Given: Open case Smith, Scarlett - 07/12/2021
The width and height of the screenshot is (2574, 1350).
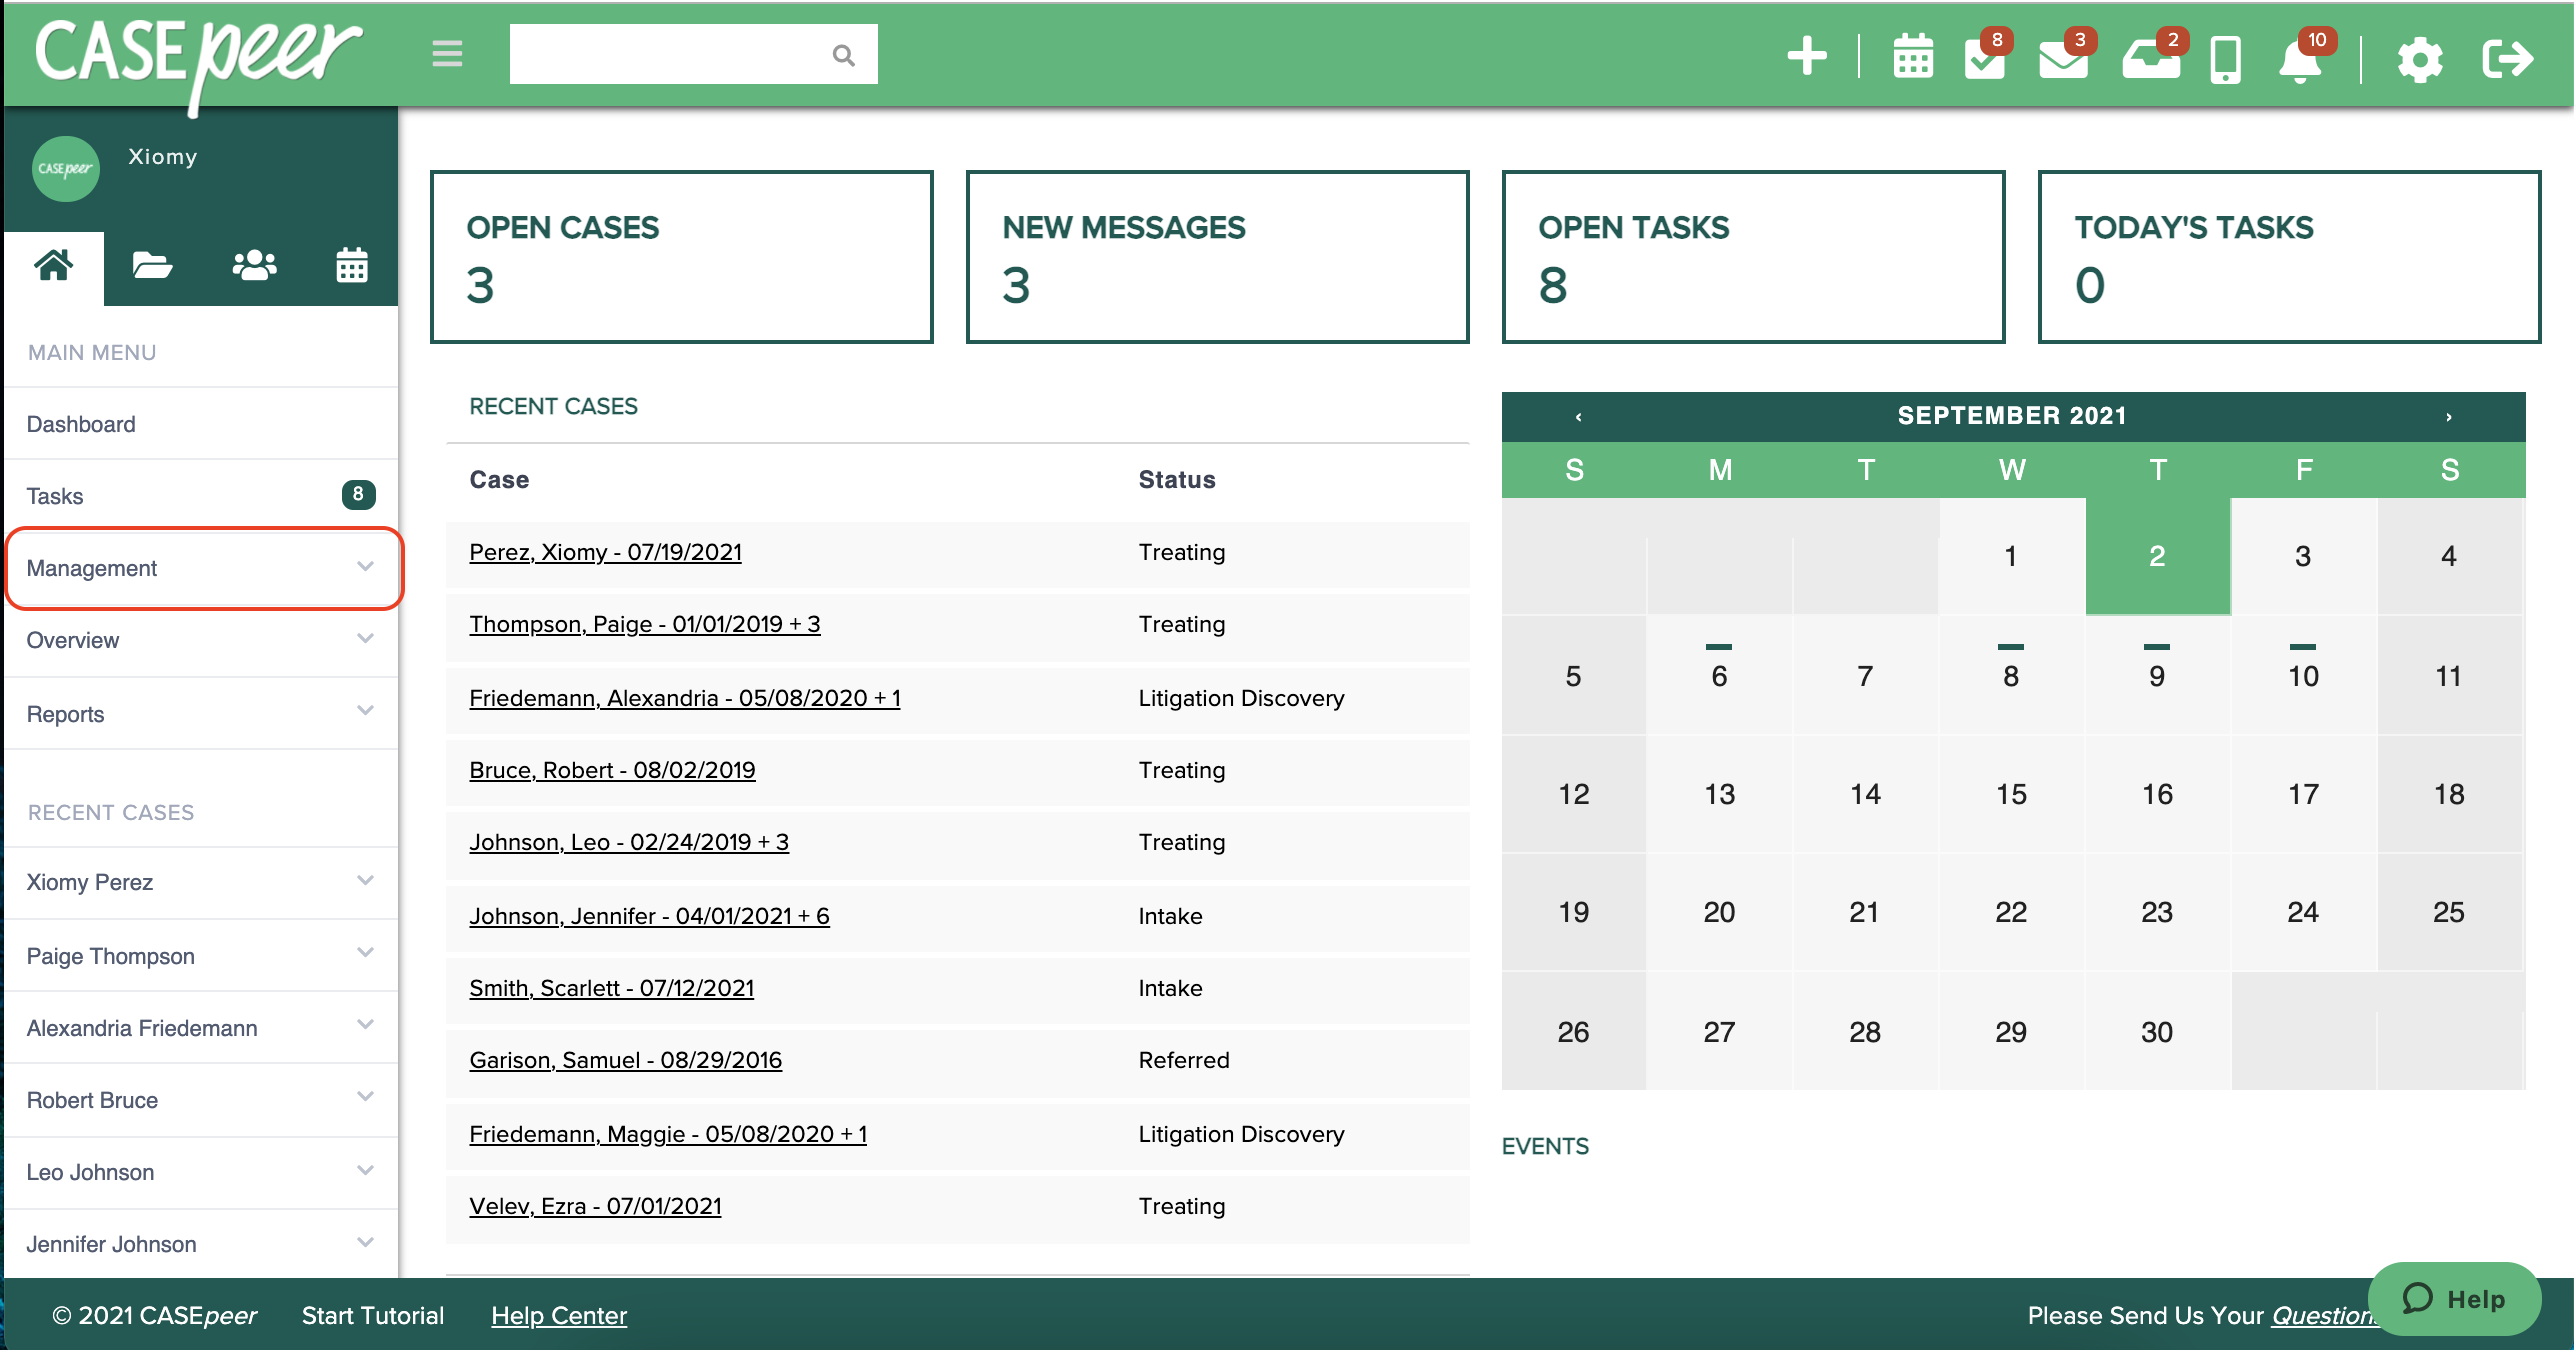Looking at the screenshot, I should pos(612,988).
